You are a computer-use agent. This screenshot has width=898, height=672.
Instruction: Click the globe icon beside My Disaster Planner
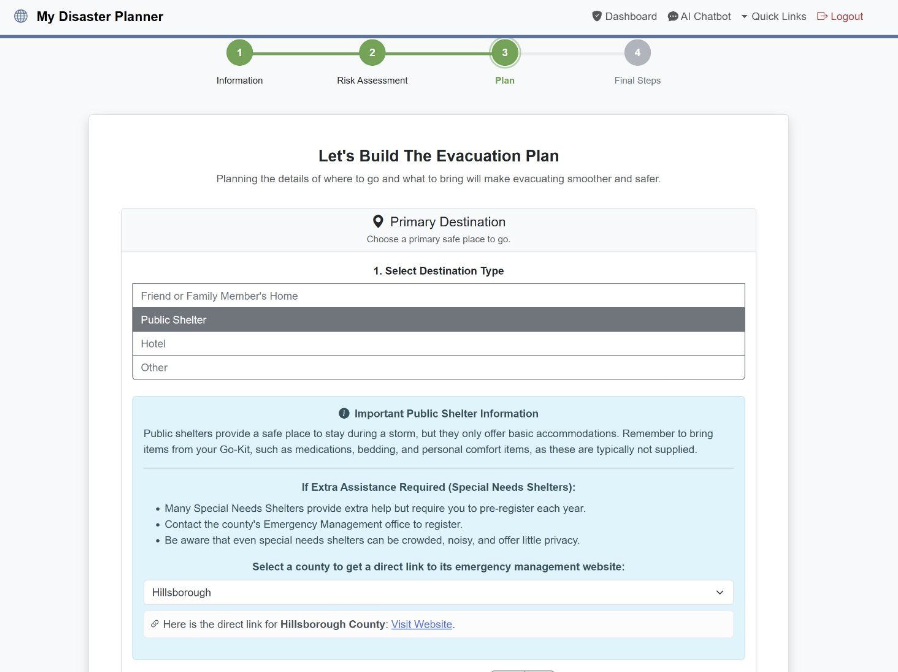[x=21, y=16]
